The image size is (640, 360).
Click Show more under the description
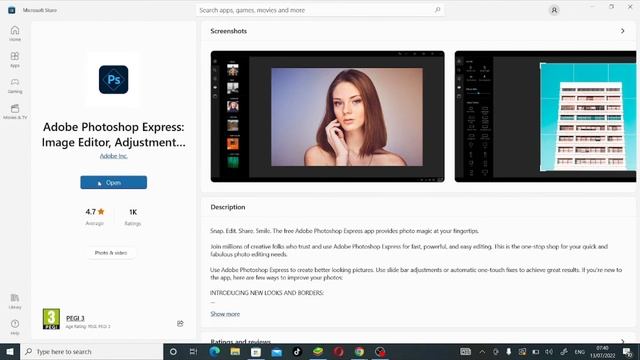click(225, 314)
